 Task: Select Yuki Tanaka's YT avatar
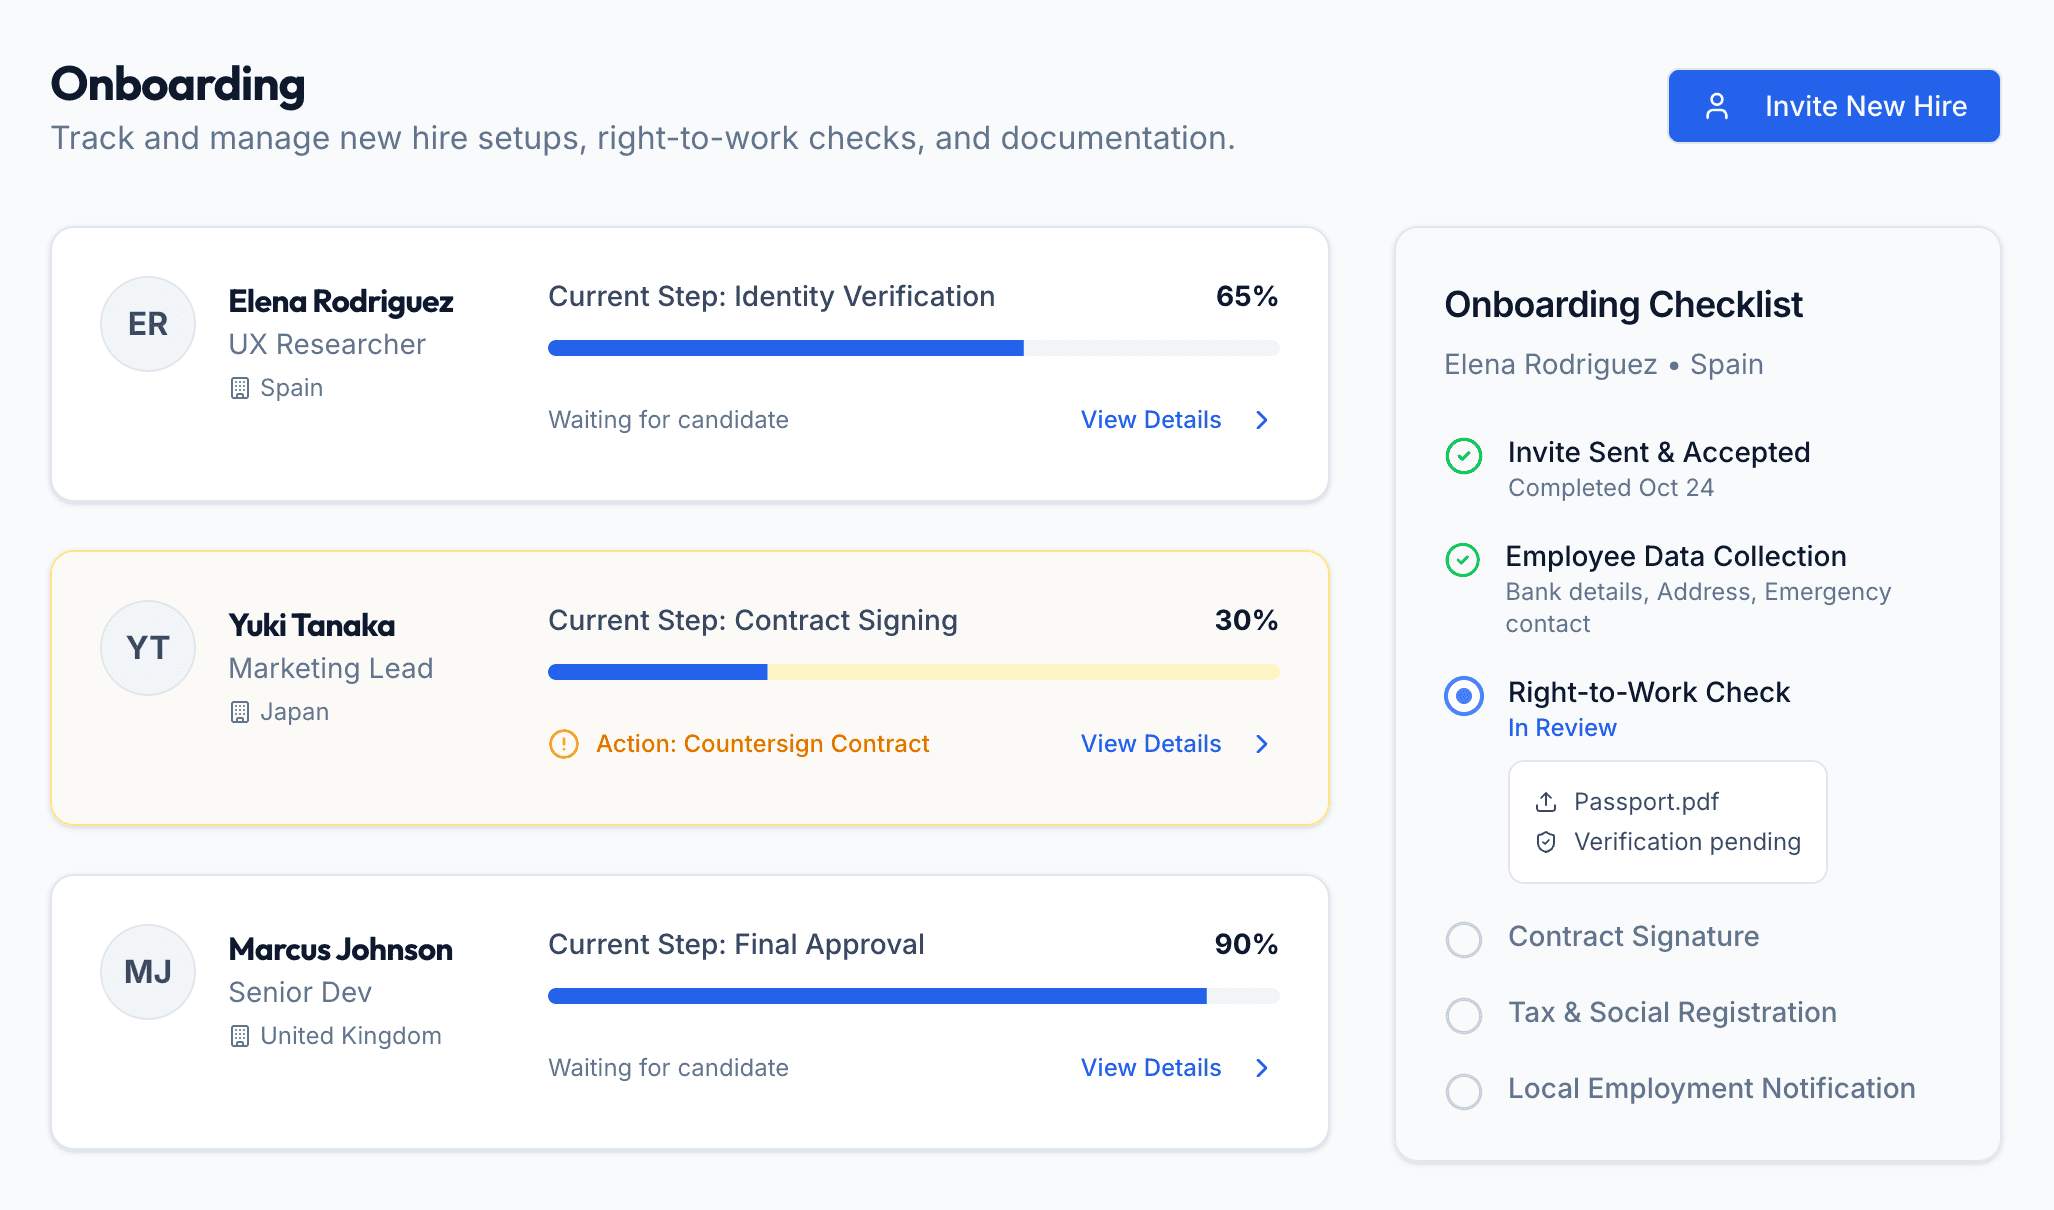click(147, 647)
